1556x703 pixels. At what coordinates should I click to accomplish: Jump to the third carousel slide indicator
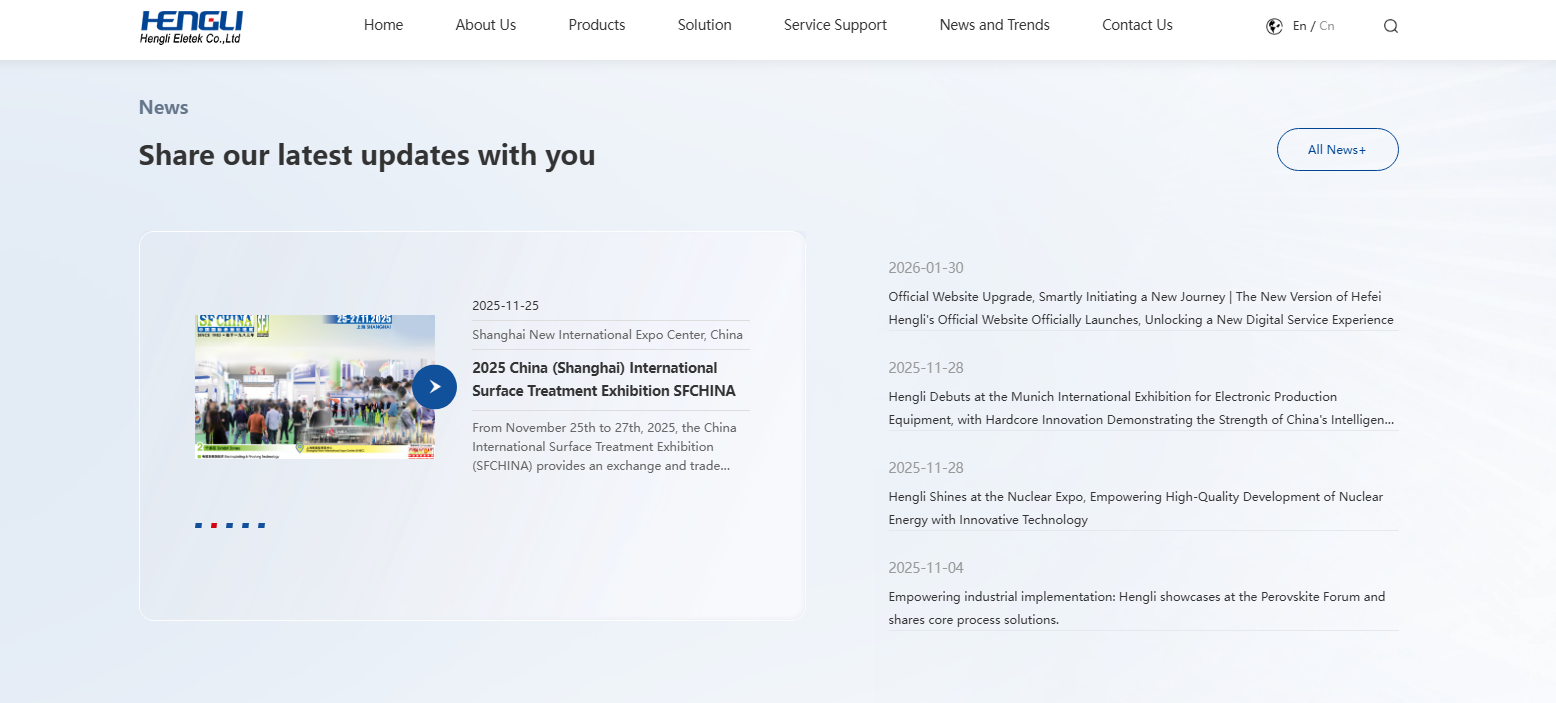point(230,525)
